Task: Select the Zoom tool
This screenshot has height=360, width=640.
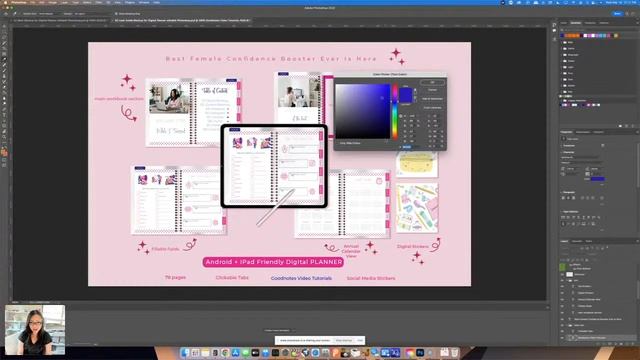Action: pyautogui.click(x=4, y=137)
